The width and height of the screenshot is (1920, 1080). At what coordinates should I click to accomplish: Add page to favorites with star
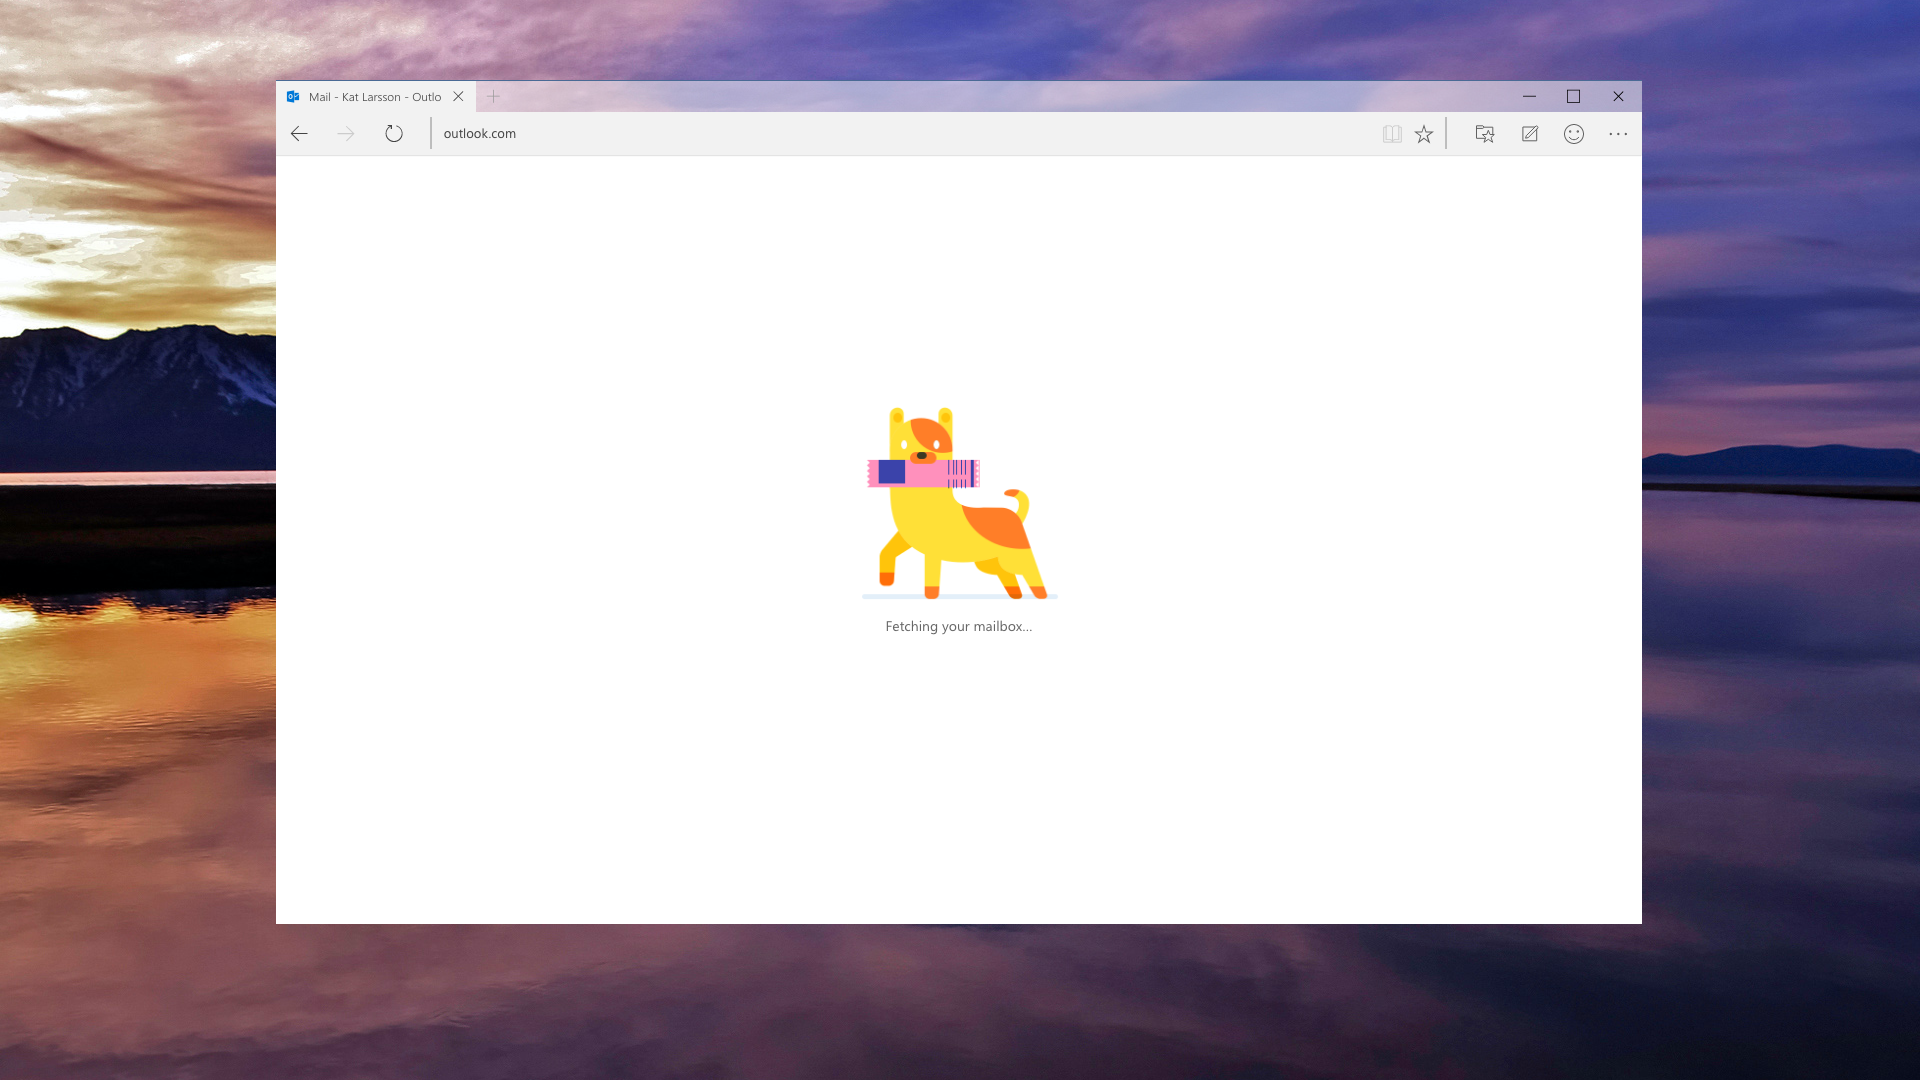coord(1424,134)
